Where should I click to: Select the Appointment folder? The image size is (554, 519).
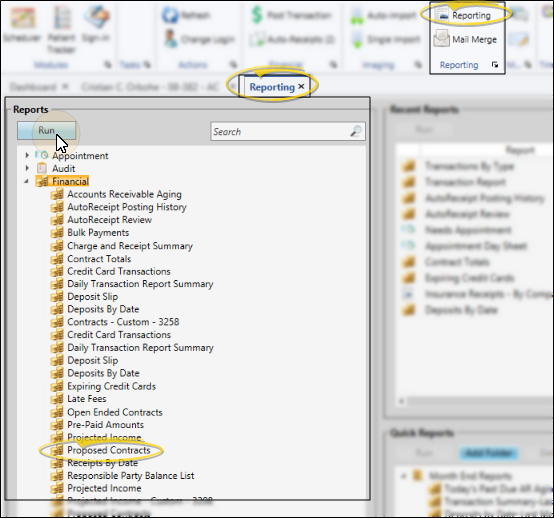(80, 156)
